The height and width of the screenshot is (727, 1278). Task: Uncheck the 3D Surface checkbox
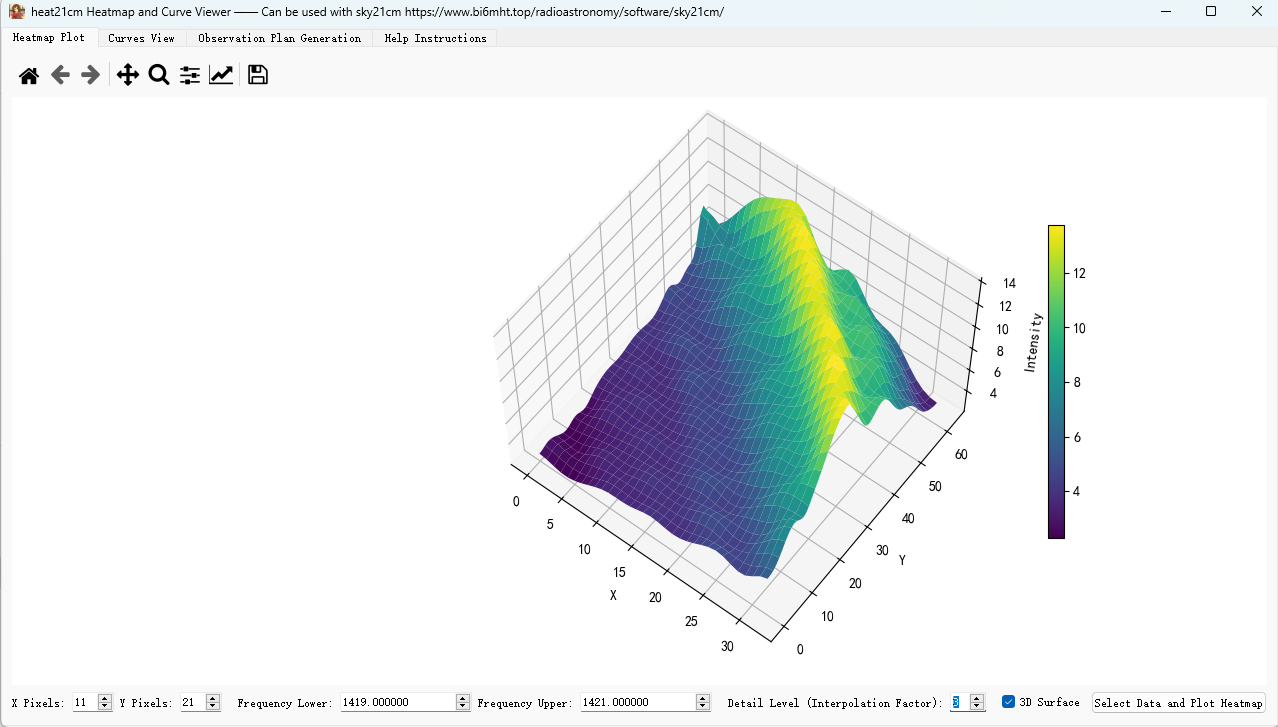click(x=1008, y=702)
